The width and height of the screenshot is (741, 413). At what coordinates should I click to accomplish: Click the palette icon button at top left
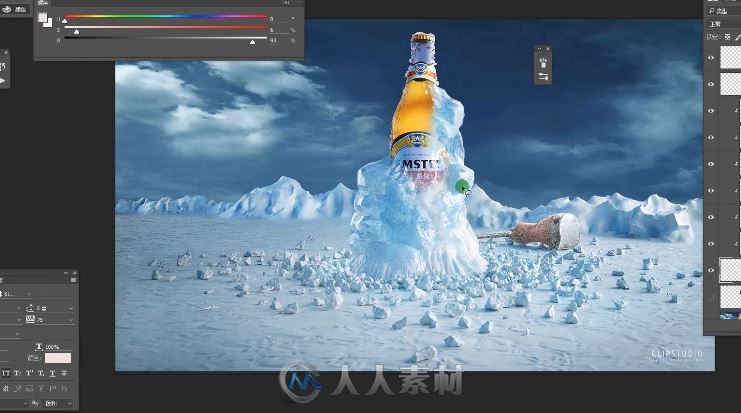[x=7, y=9]
